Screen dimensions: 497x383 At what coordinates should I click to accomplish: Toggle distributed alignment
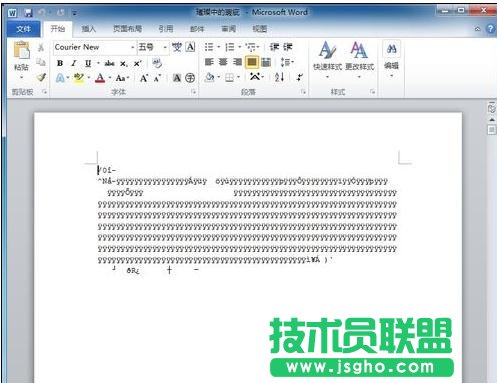coord(266,62)
